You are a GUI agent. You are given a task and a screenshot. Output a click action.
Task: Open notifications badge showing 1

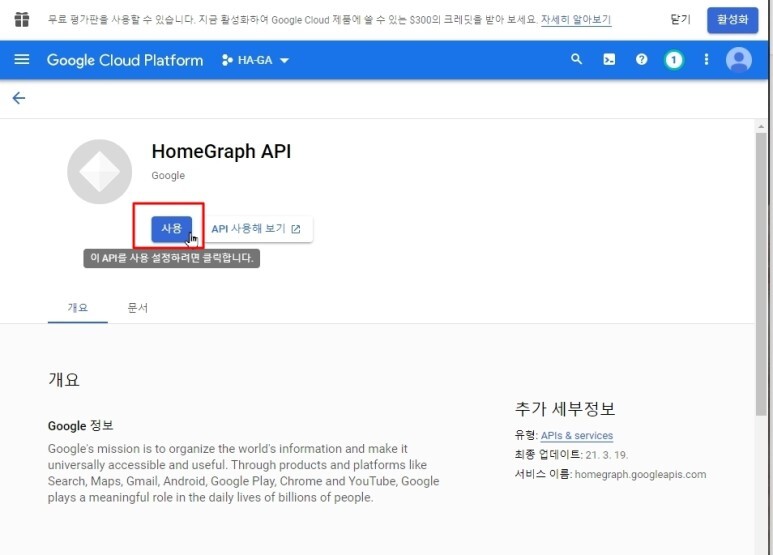[x=673, y=60]
